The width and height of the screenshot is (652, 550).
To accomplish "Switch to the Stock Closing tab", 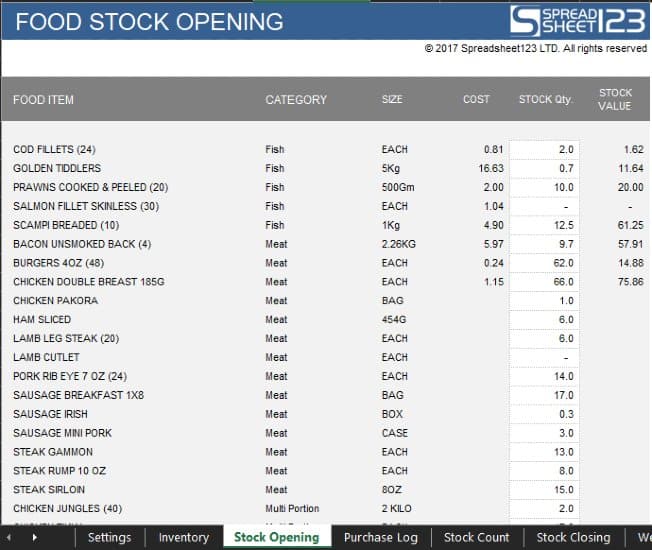I will tap(573, 537).
